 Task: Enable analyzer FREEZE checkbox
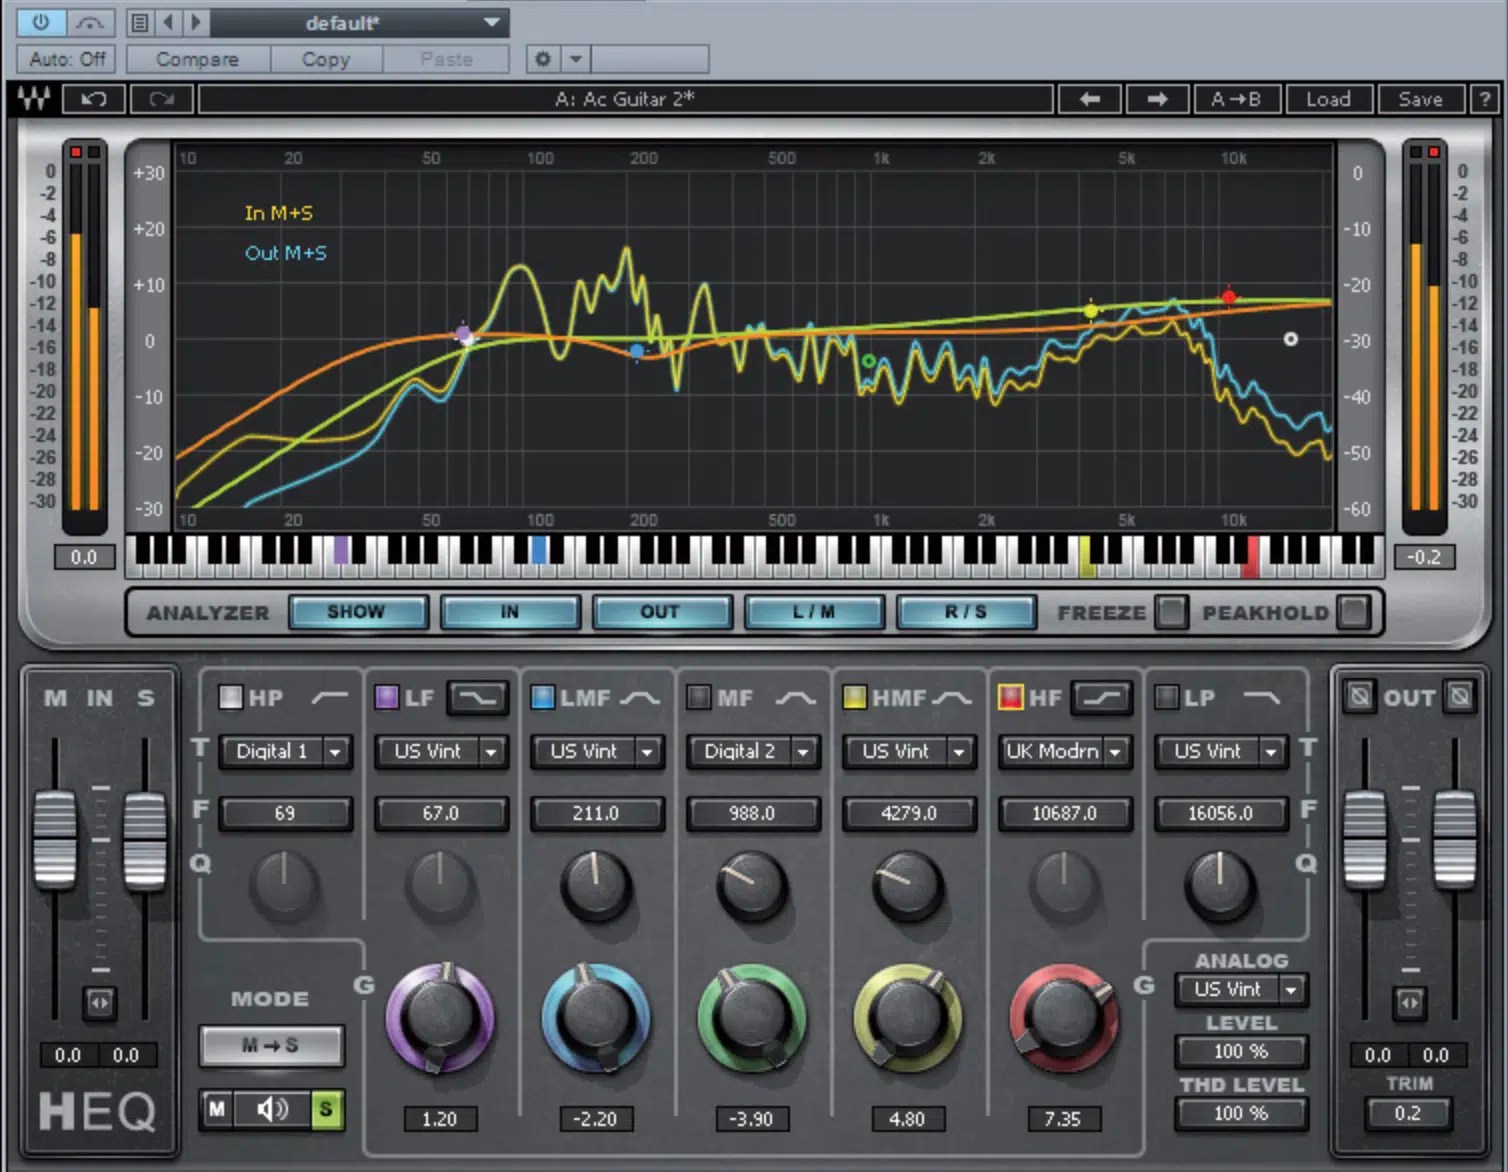(x=1170, y=612)
